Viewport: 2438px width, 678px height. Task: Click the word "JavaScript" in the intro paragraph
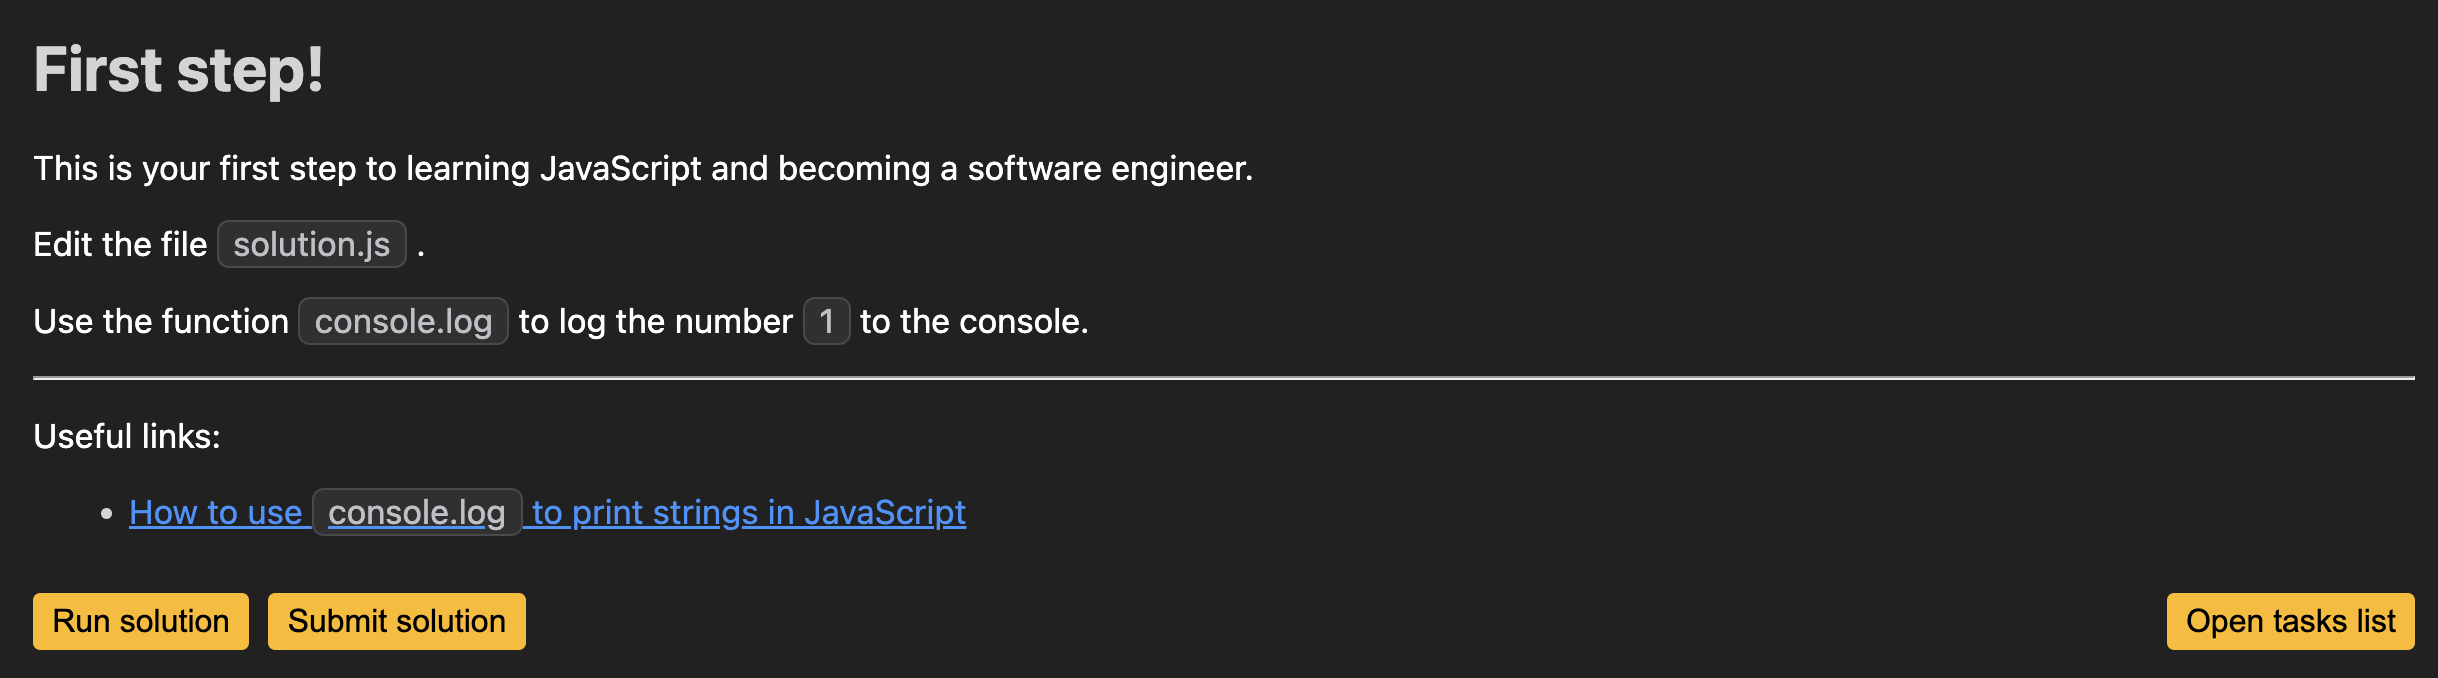tap(621, 168)
